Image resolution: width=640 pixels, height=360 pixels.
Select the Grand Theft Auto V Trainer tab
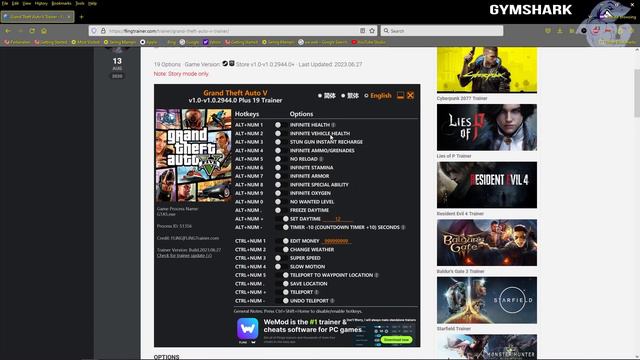tap(38, 17)
